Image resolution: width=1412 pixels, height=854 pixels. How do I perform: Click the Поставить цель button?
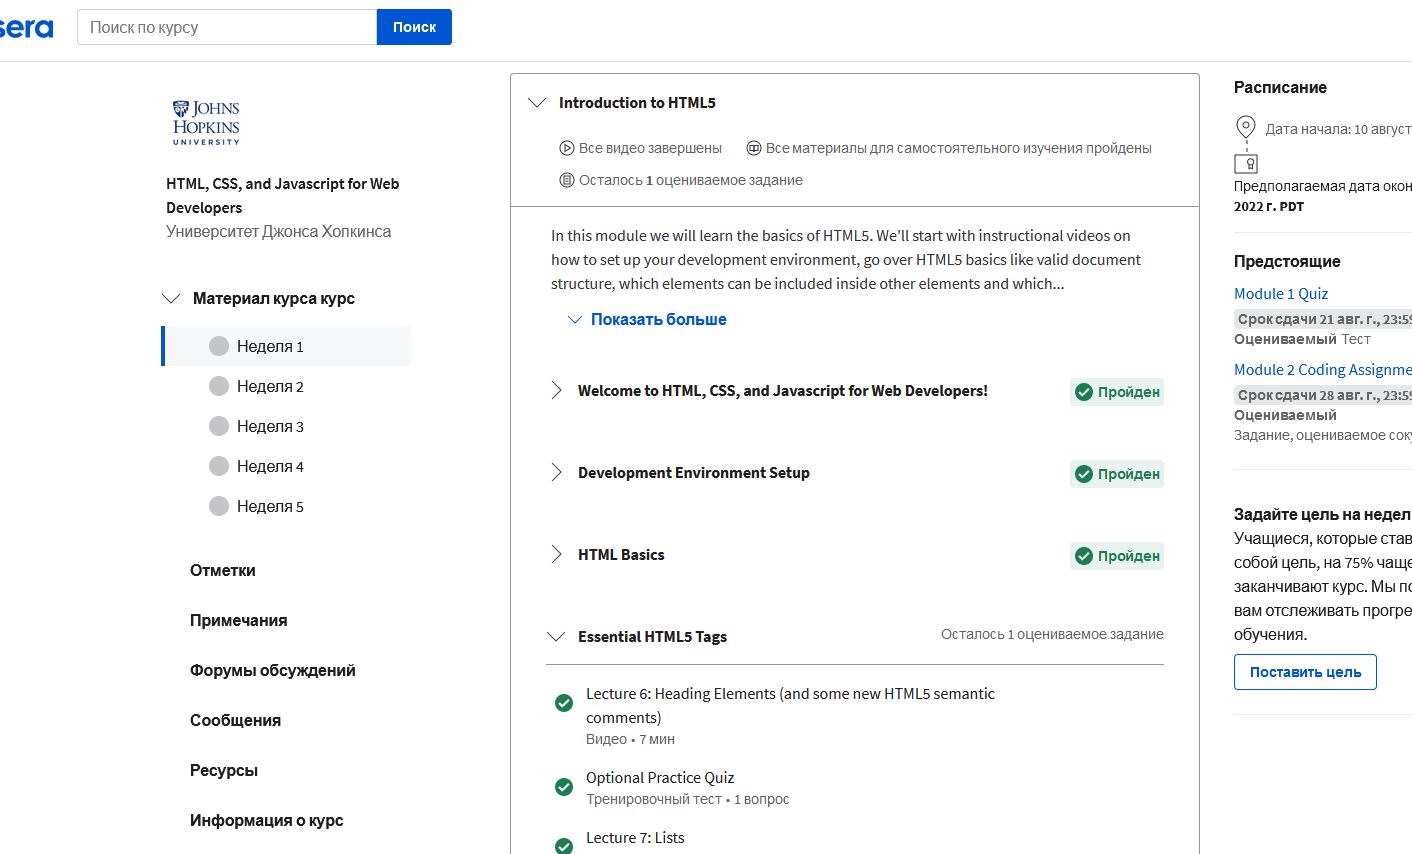point(1305,672)
